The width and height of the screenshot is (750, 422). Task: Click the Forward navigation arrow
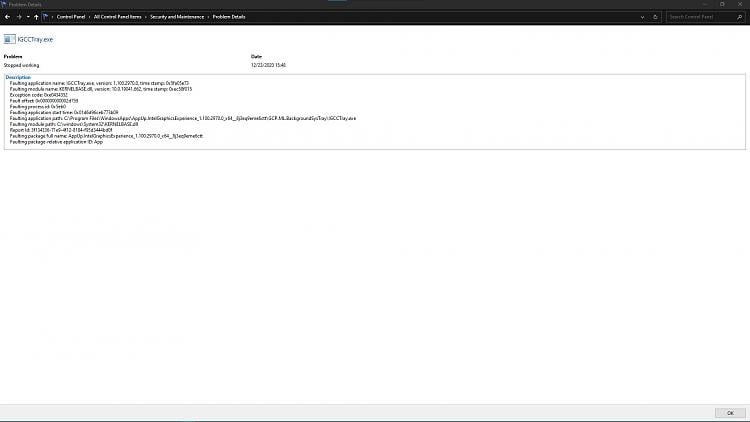point(19,17)
